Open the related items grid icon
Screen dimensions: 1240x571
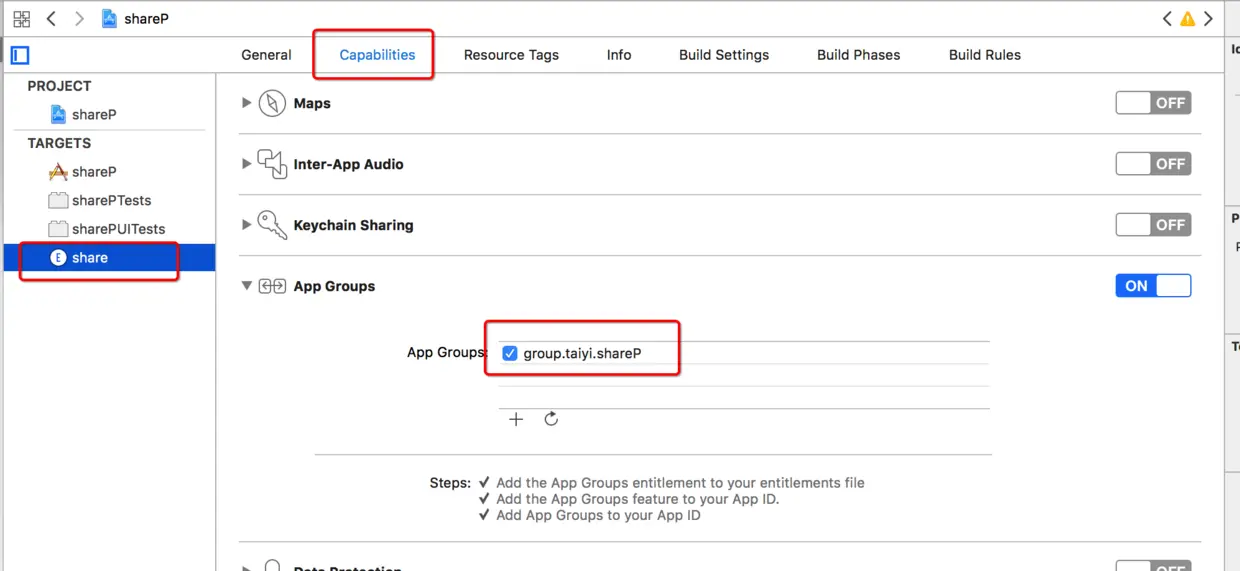click(21, 18)
